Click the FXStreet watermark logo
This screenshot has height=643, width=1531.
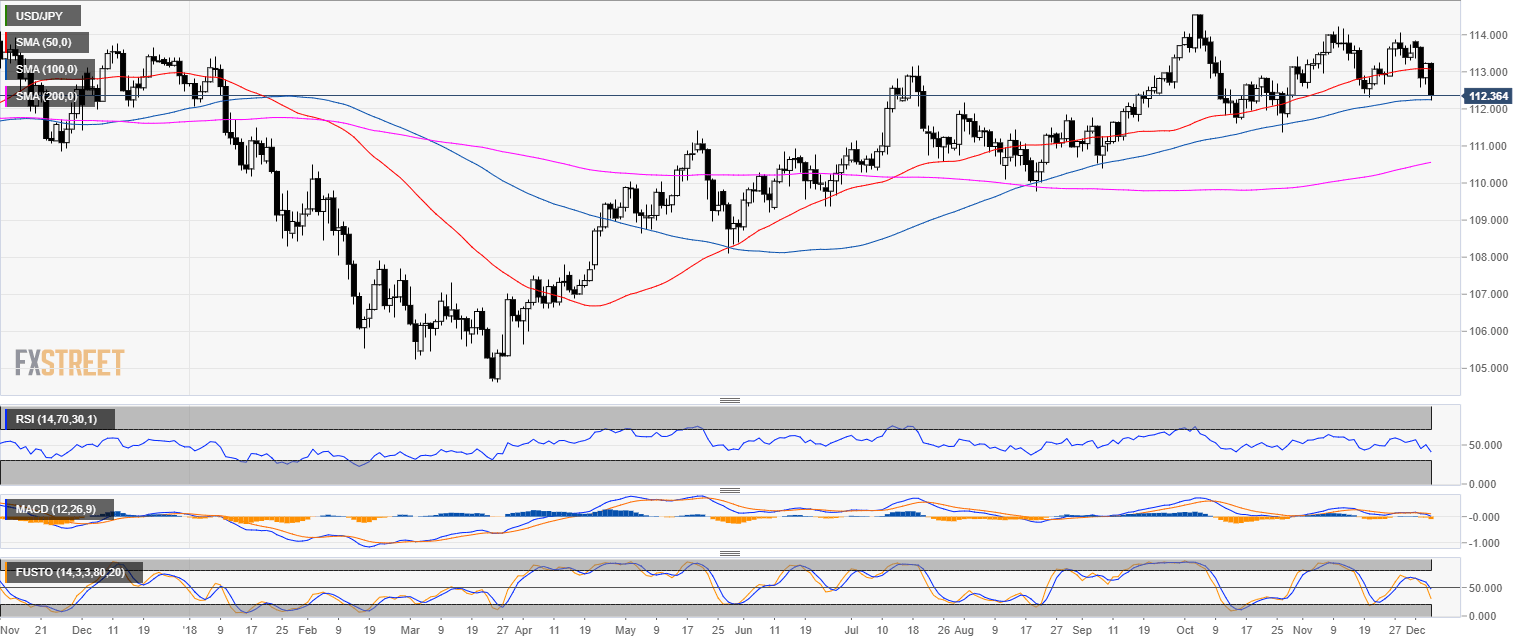pyautogui.click(x=69, y=362)
